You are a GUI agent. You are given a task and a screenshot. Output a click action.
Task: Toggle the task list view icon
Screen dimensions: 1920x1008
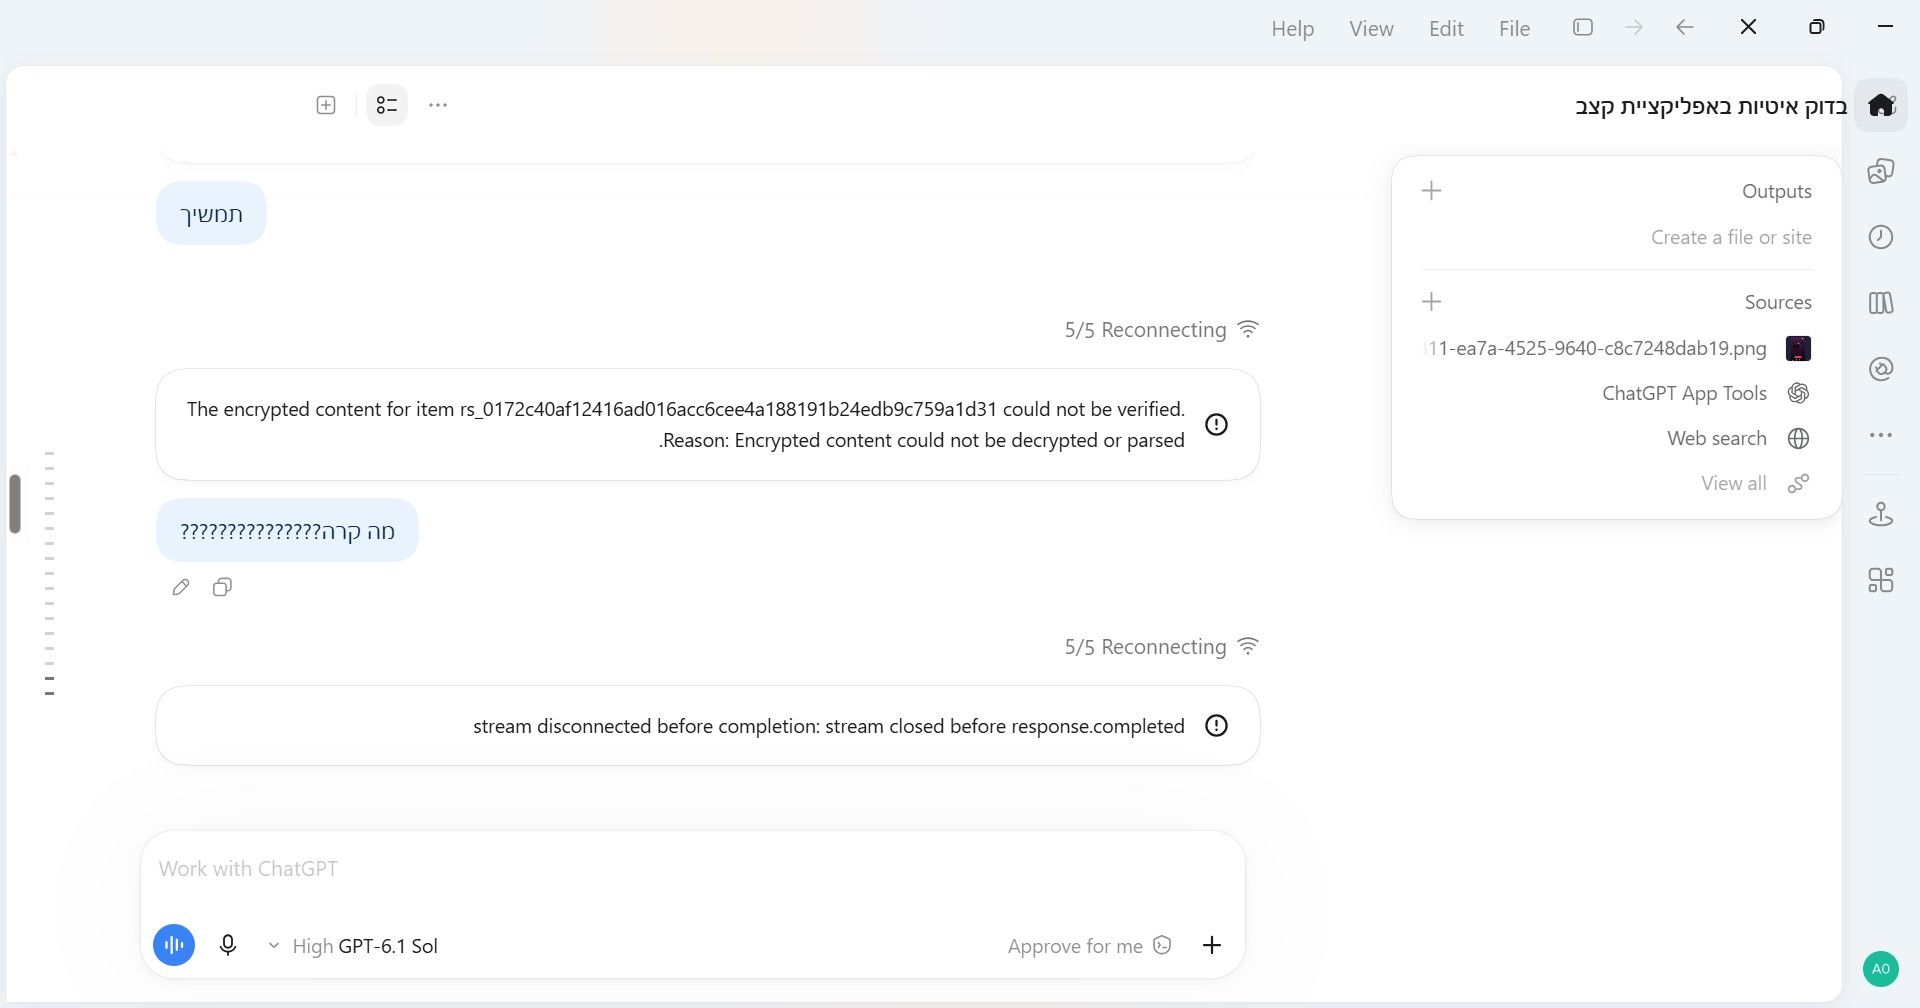(x=387, y=105)
